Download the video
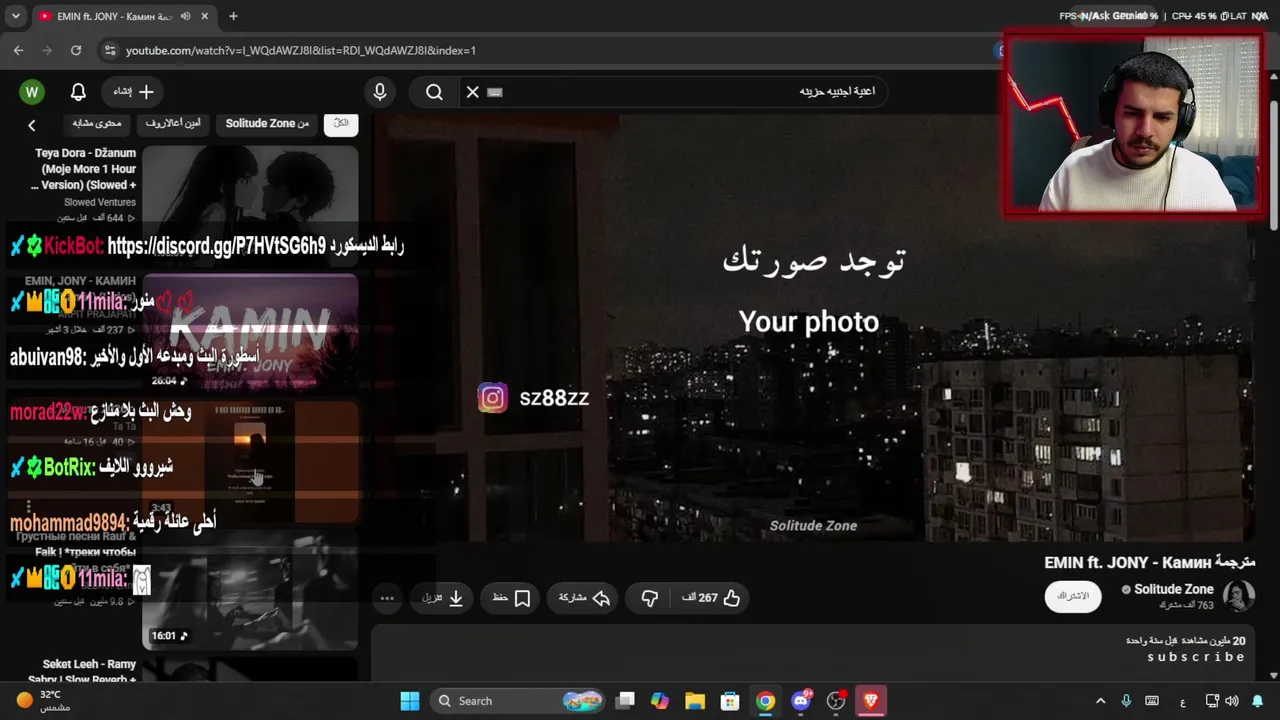The image size is (1280, 720). (x=443, y=598)
